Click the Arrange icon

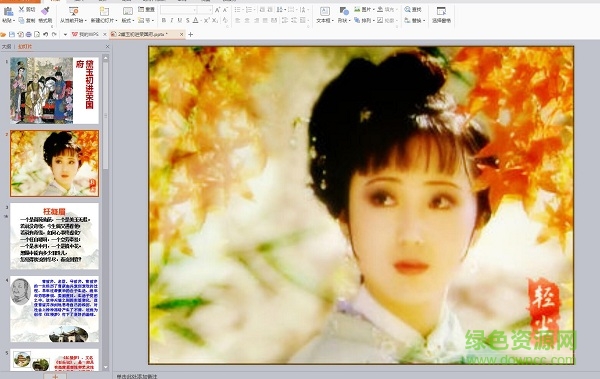point(357,20)
